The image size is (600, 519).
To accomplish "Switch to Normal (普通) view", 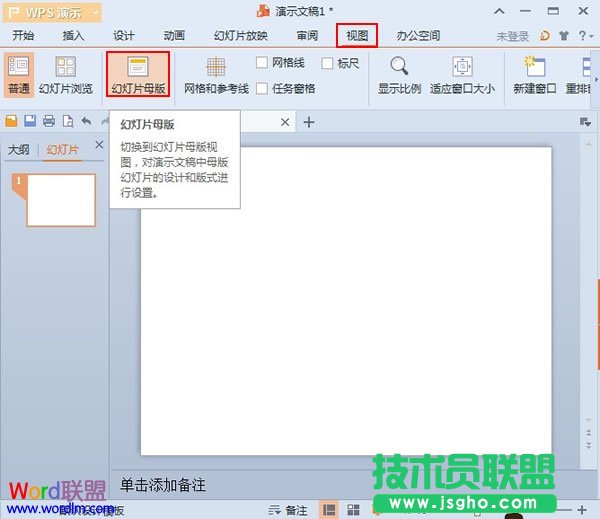I will (x=19, y=75).
